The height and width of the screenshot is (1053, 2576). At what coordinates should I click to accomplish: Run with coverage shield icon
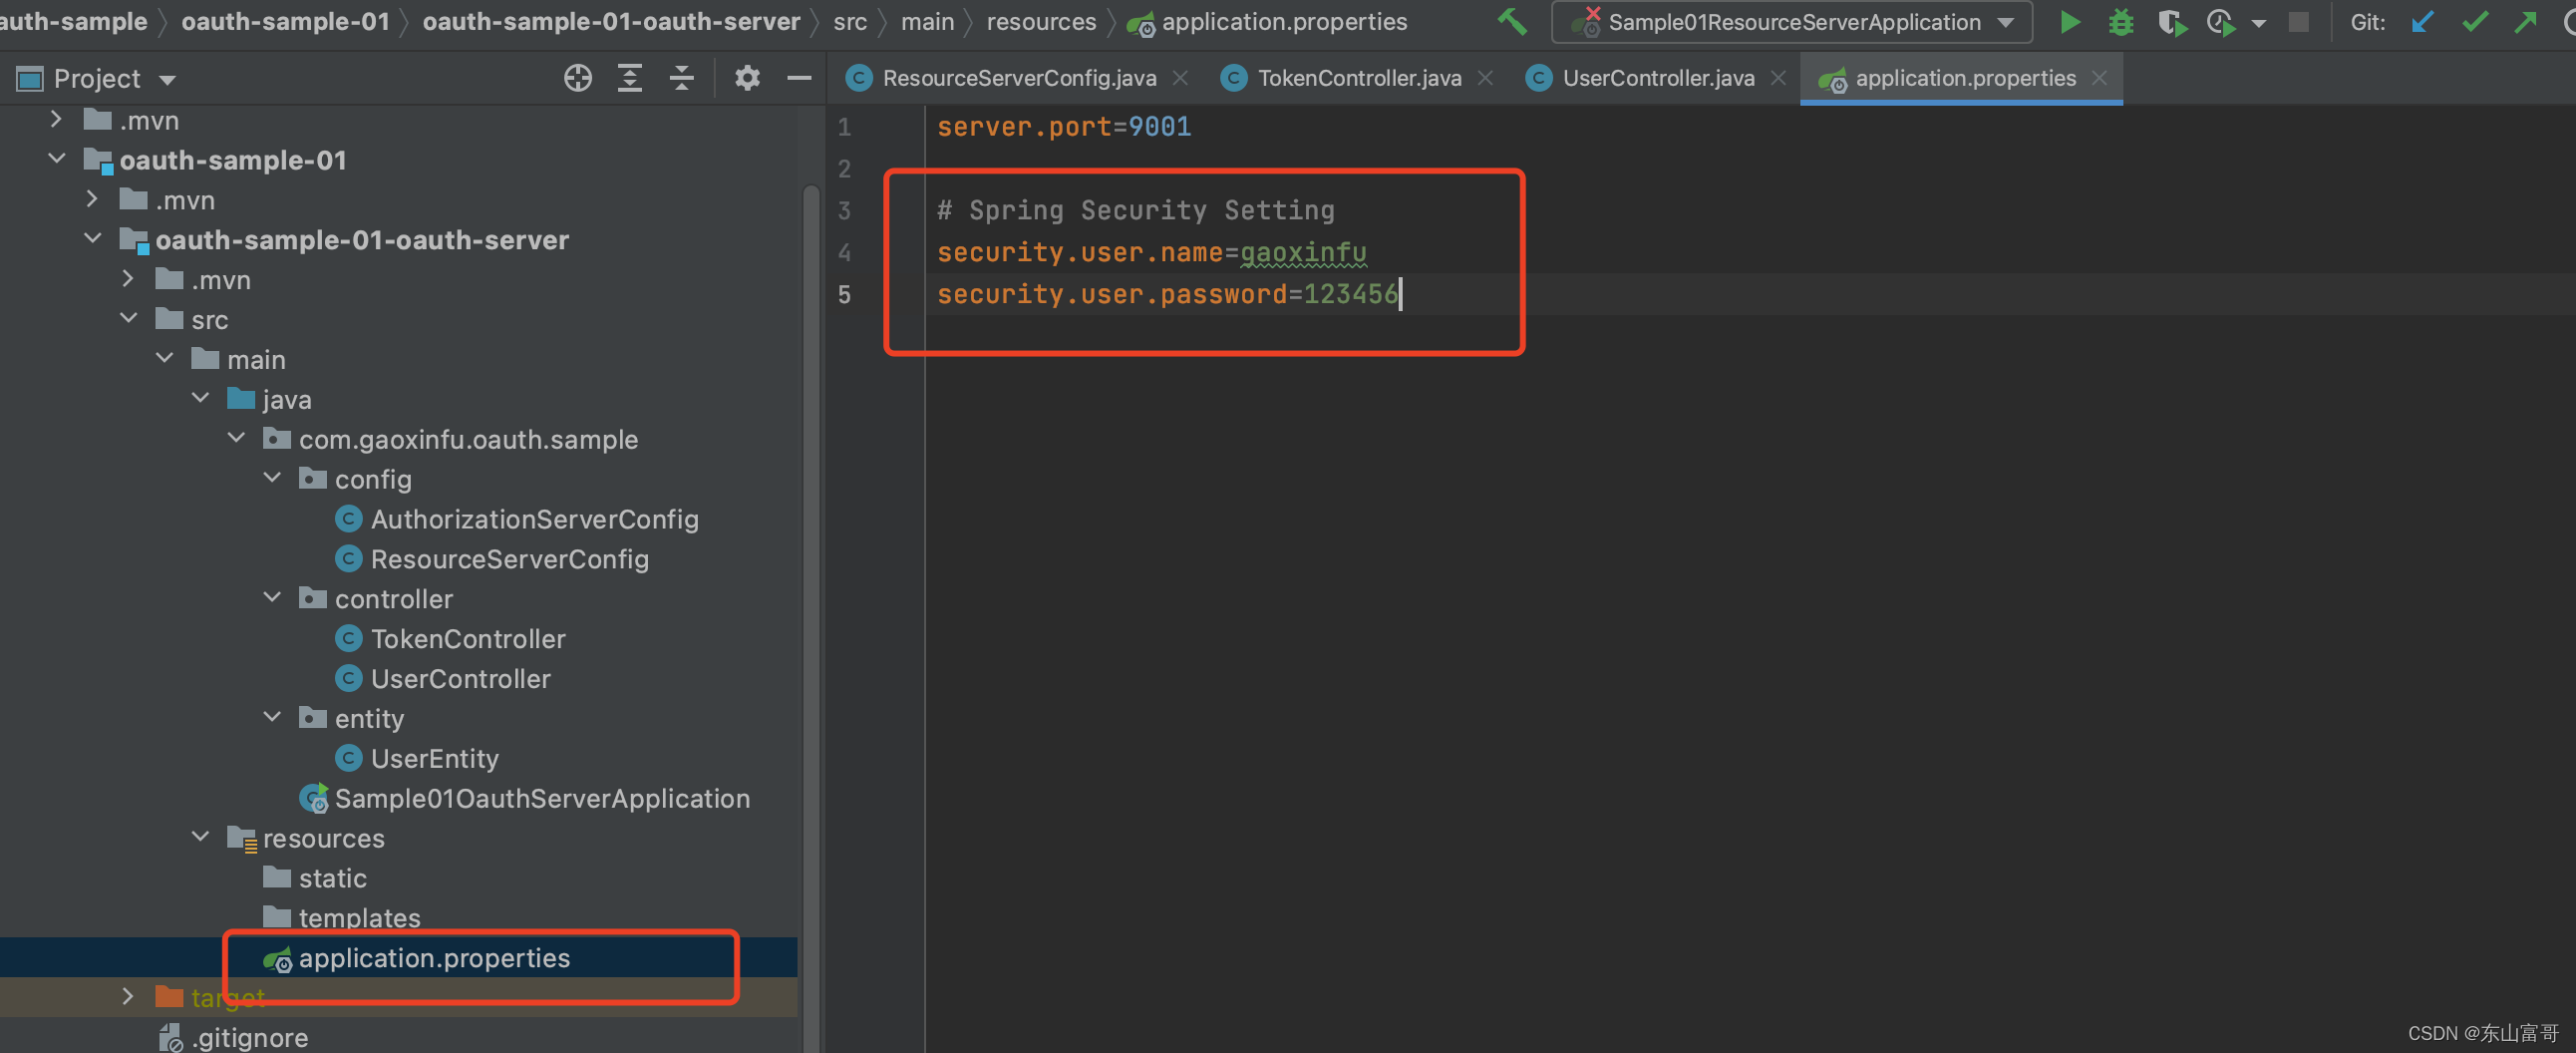click(2171, 22)
